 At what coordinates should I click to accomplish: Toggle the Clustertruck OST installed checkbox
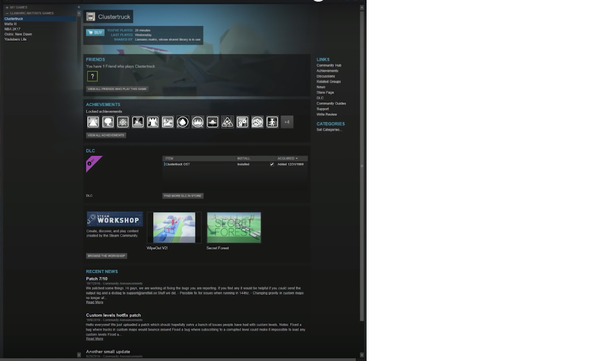(x=272, y=165)
